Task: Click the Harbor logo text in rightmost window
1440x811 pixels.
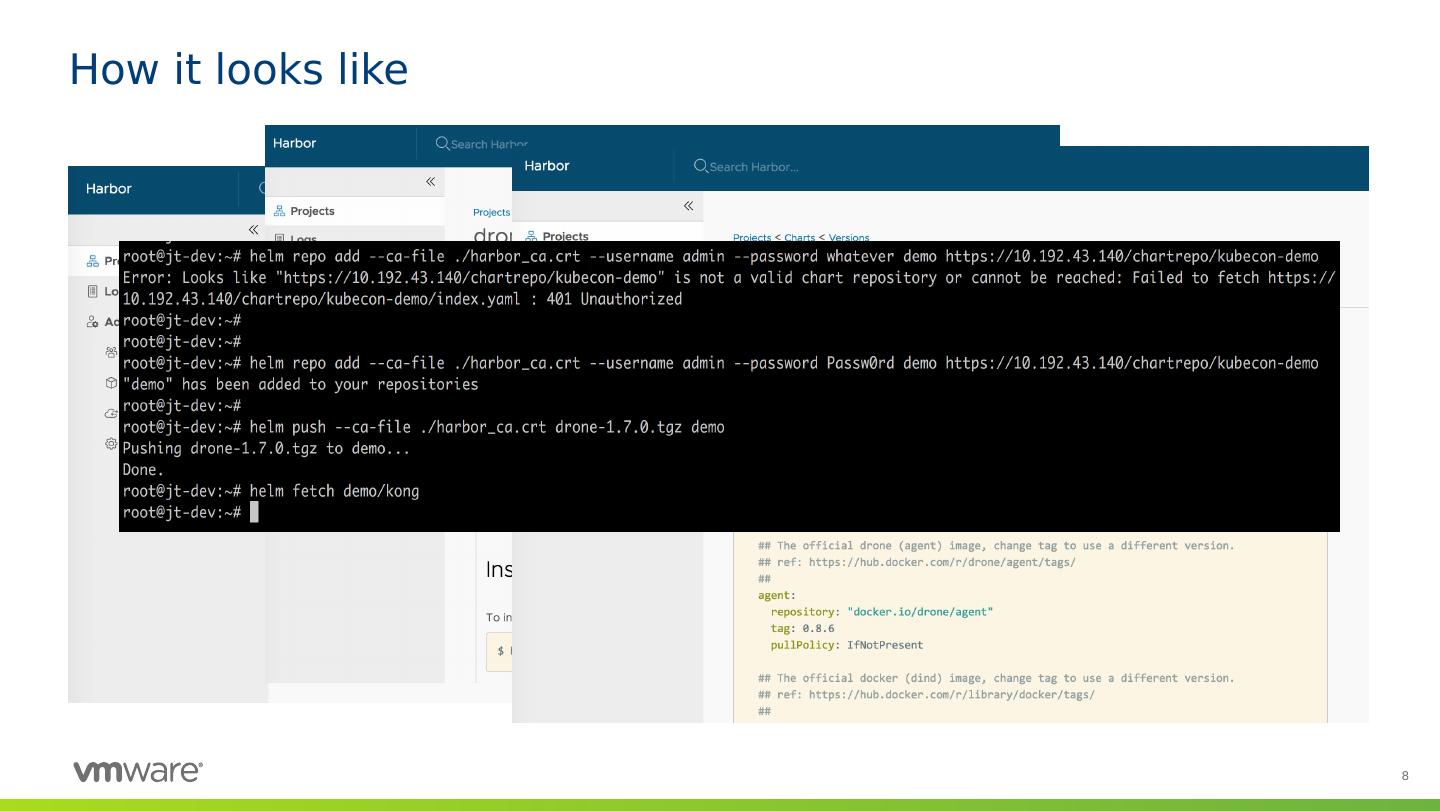Action: pos(546,166)
